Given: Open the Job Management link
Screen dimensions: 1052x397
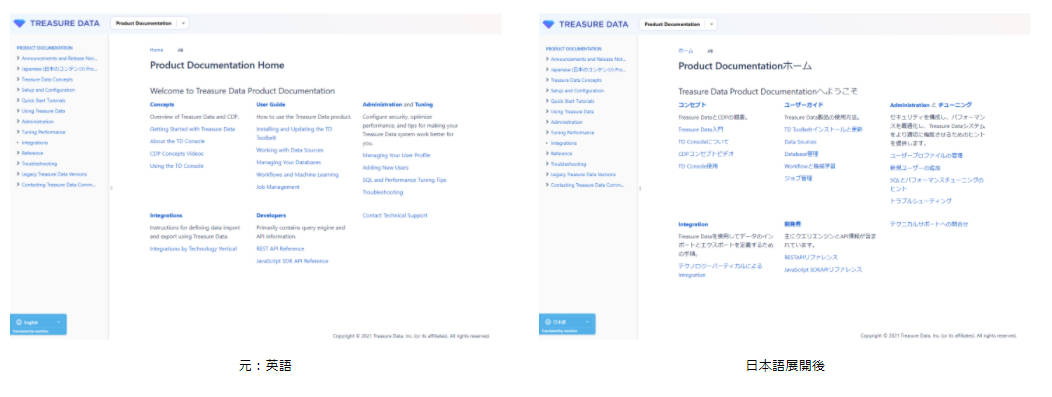Looking at the screenshot, I should 278,187.
